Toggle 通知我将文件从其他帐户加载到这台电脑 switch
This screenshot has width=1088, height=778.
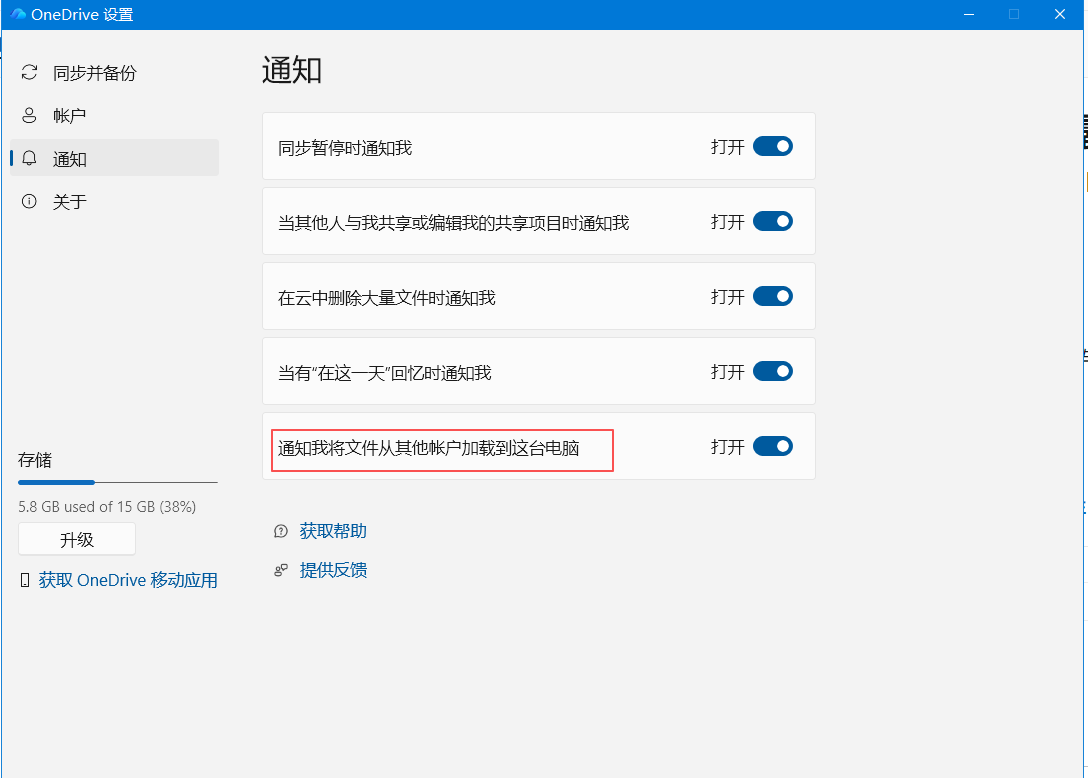pyautogui.click(x=772, y=446)
